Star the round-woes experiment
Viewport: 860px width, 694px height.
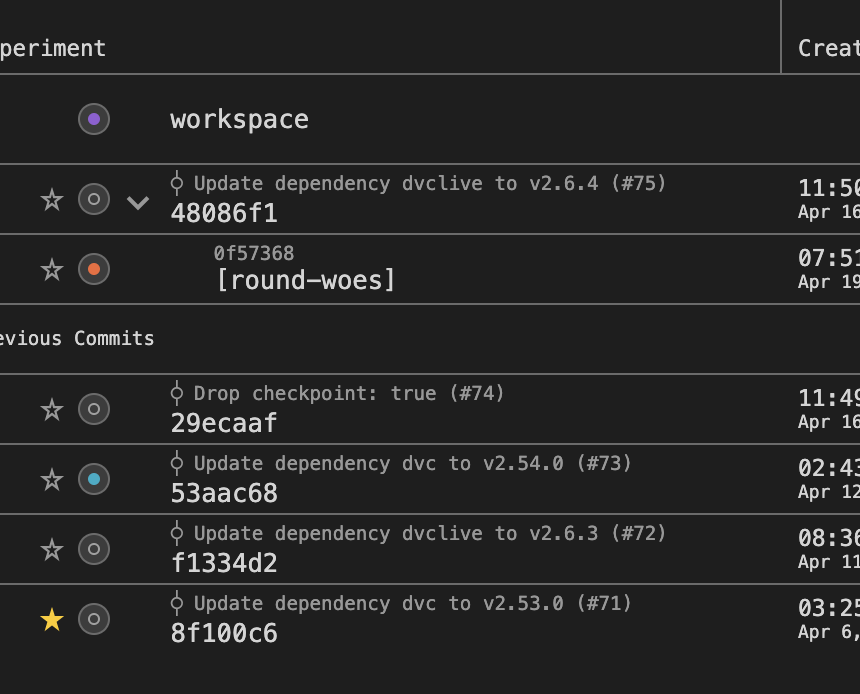(52, 269)
